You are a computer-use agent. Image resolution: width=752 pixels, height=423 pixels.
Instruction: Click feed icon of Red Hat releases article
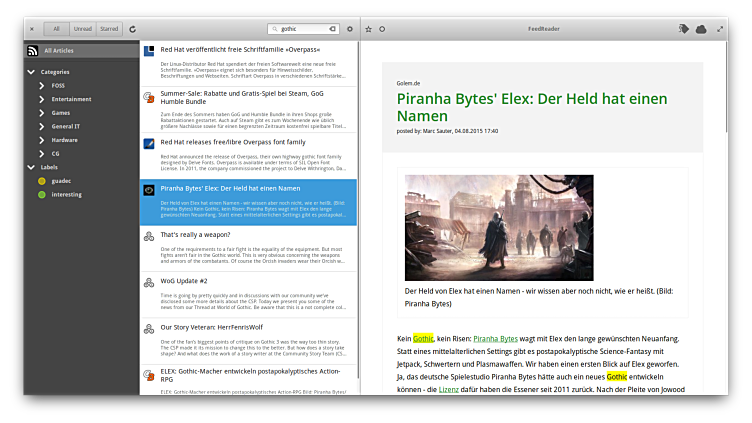pos(149,143)
